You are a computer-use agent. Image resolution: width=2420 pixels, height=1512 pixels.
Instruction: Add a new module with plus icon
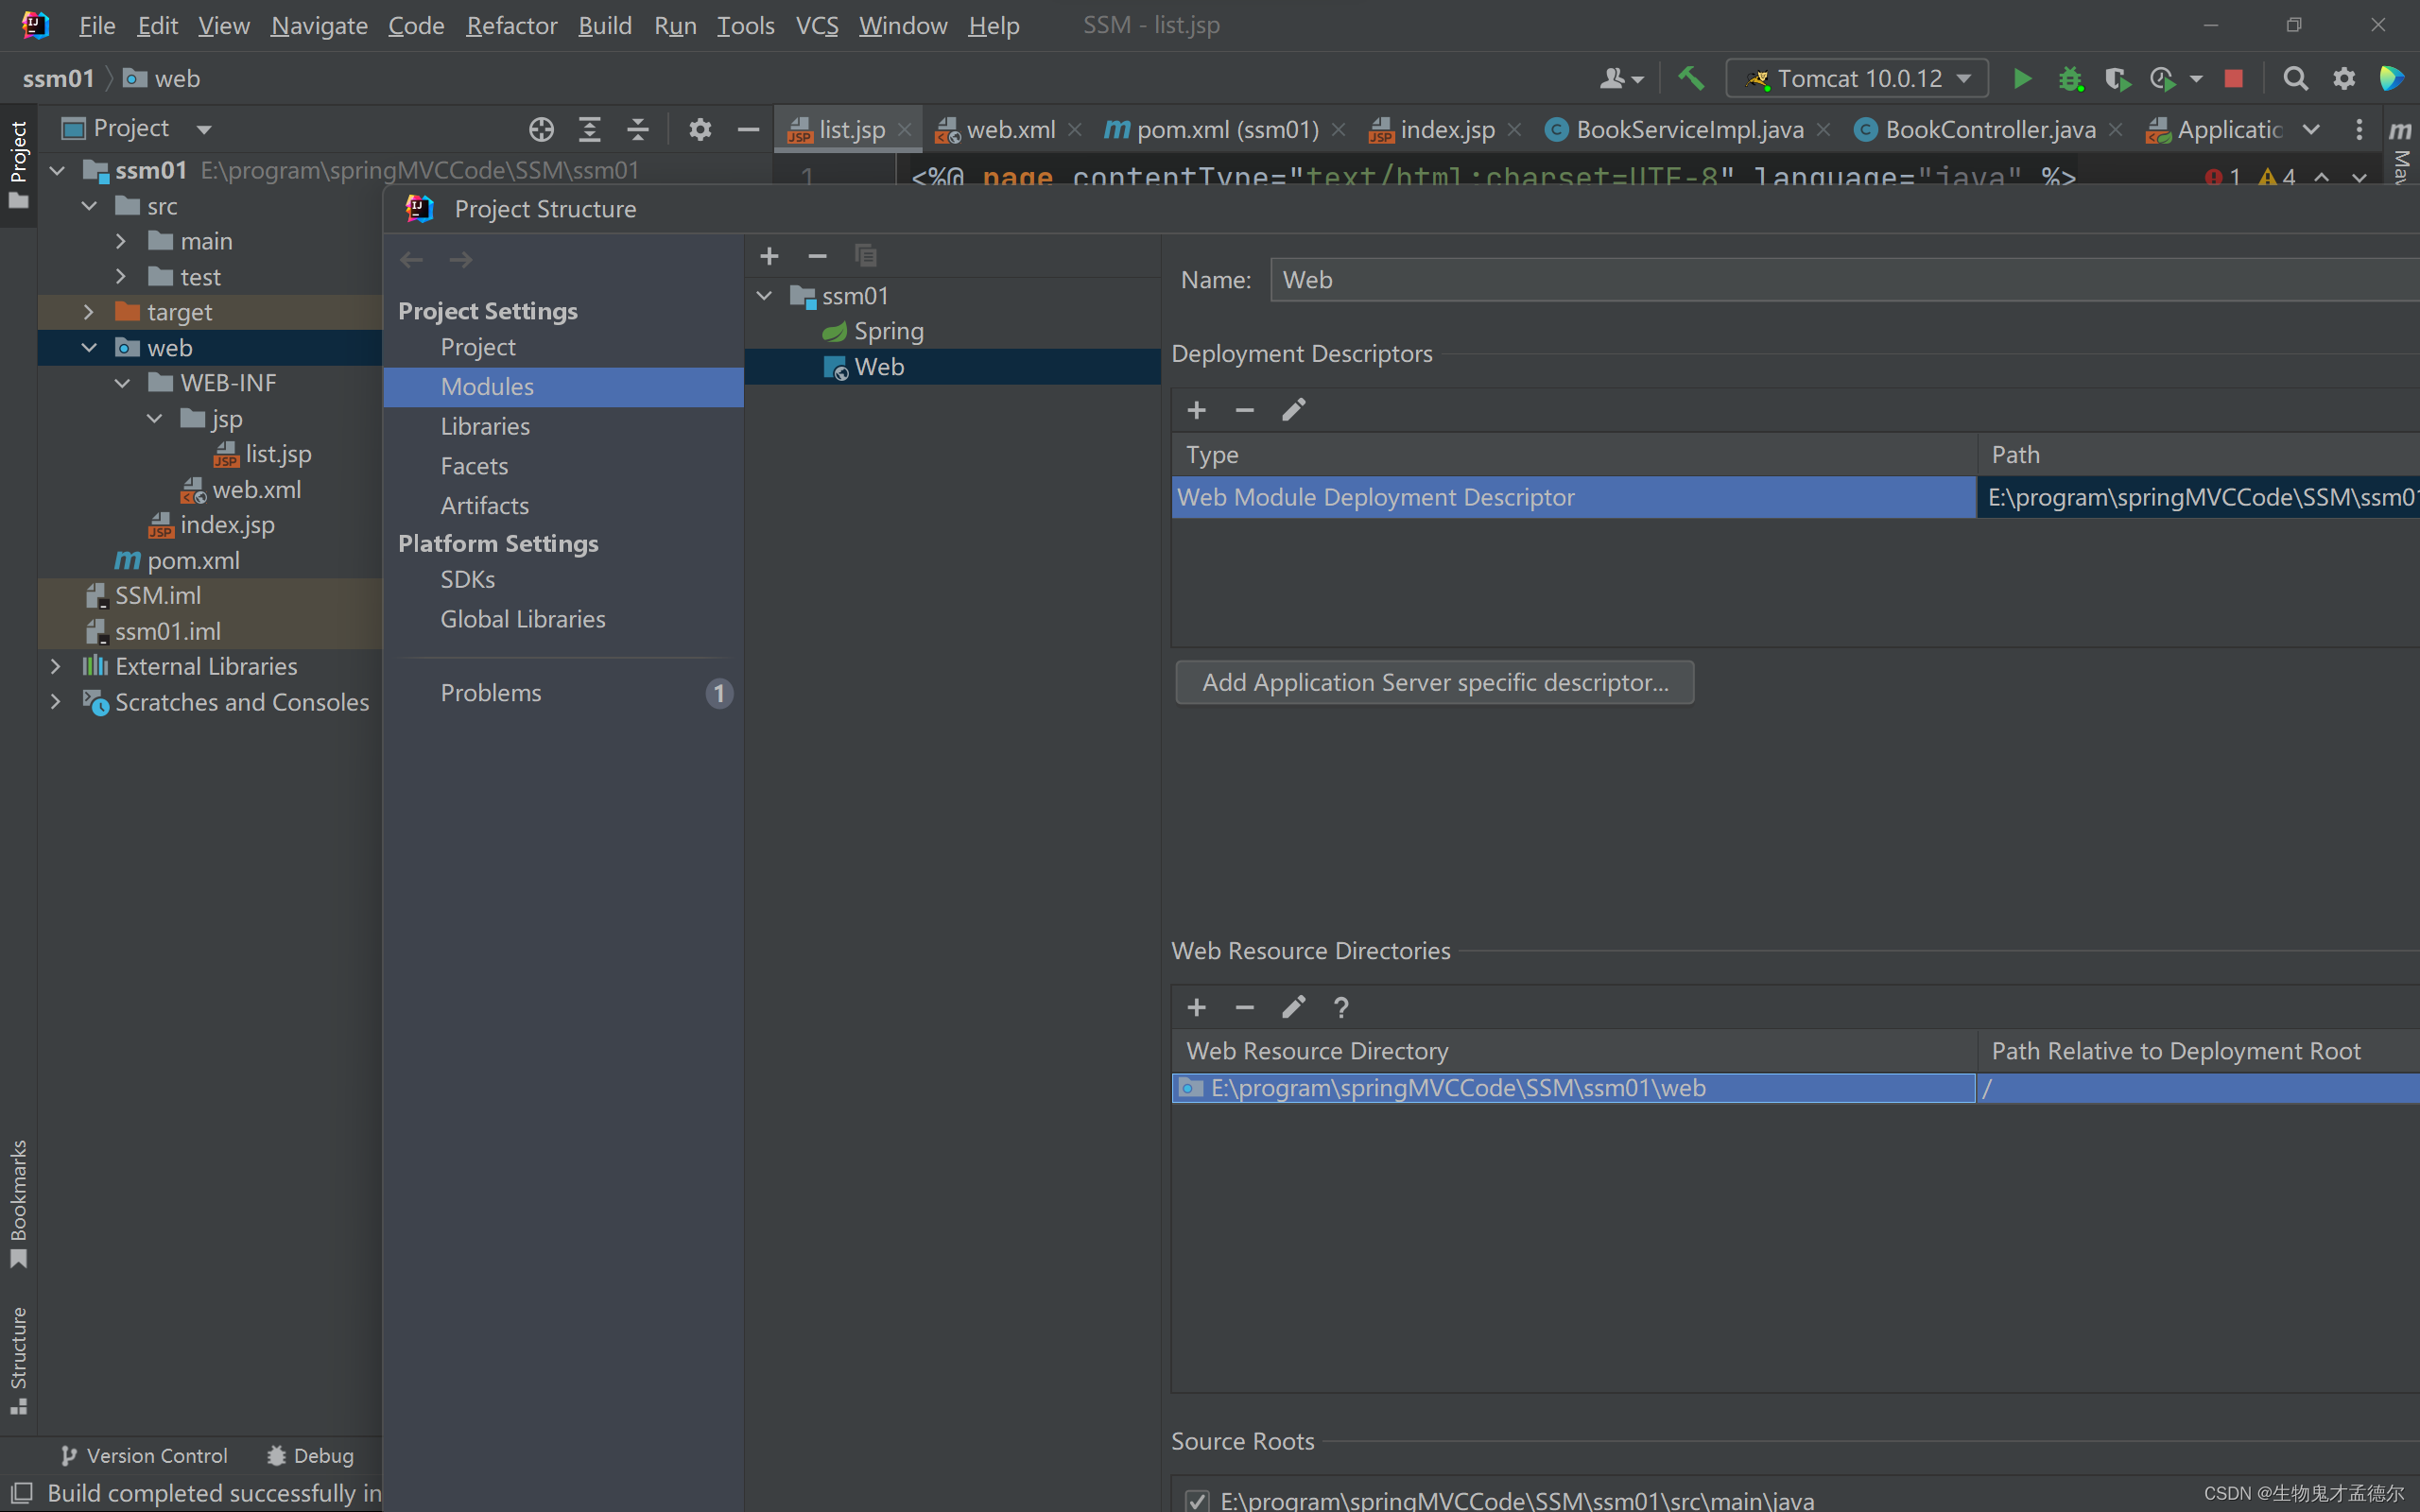coord(769,256)
